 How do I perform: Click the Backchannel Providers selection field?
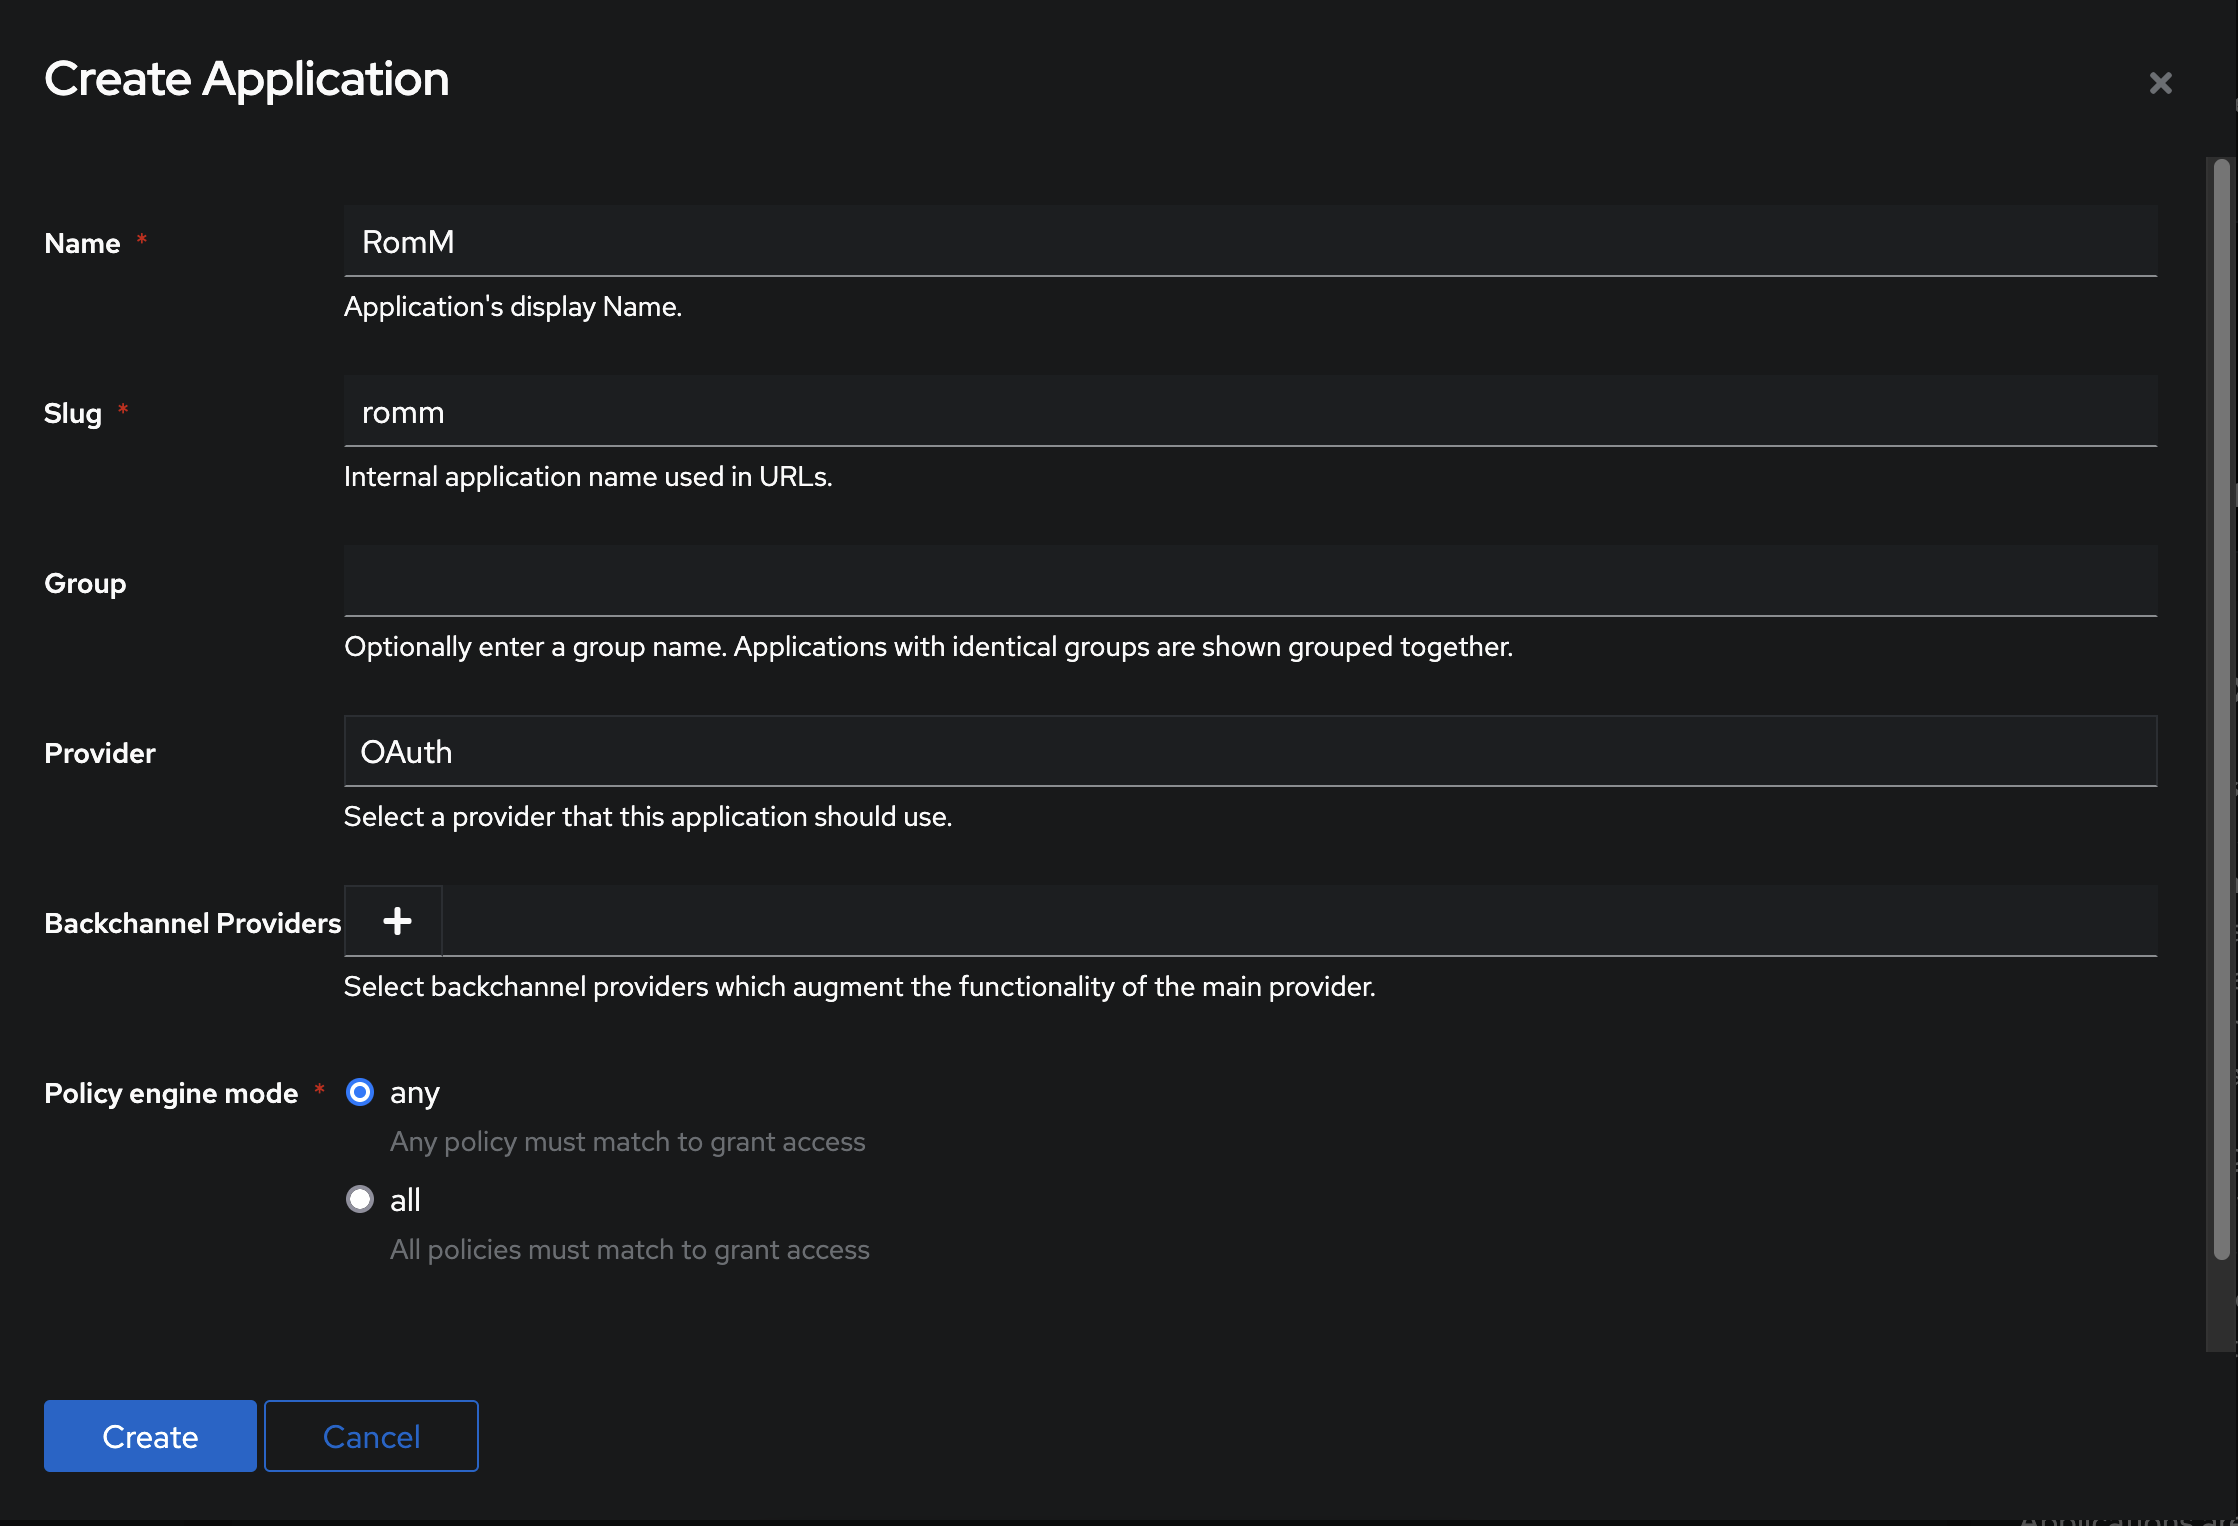pyautogui.click(x=1298, y=921)
